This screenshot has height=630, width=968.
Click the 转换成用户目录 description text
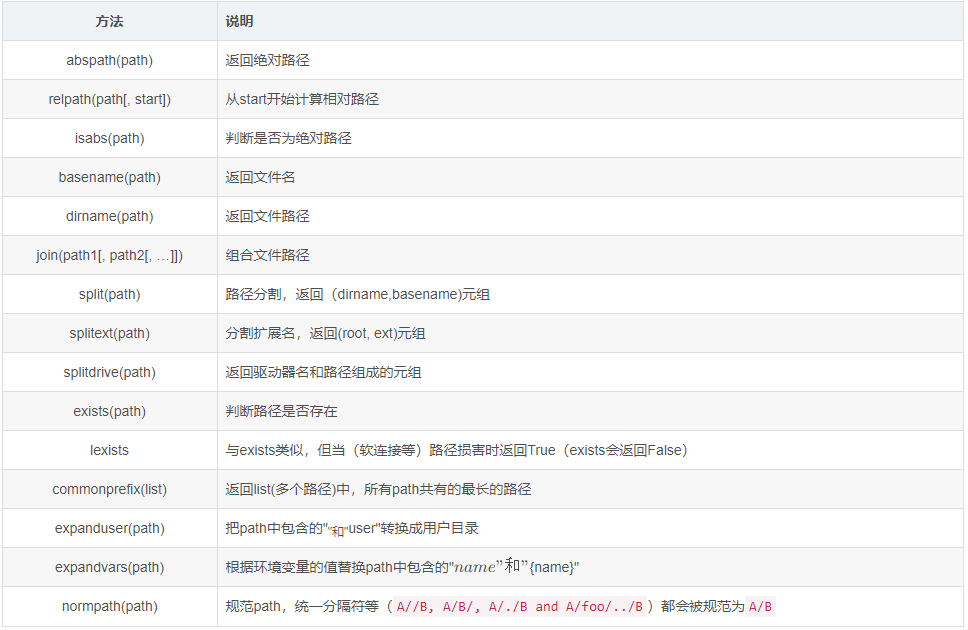click(x=430, y=528)
